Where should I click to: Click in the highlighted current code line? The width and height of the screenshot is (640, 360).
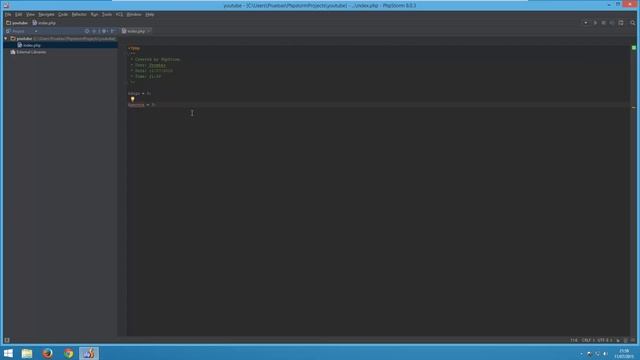pyautogui.click(x=378, y=105)
